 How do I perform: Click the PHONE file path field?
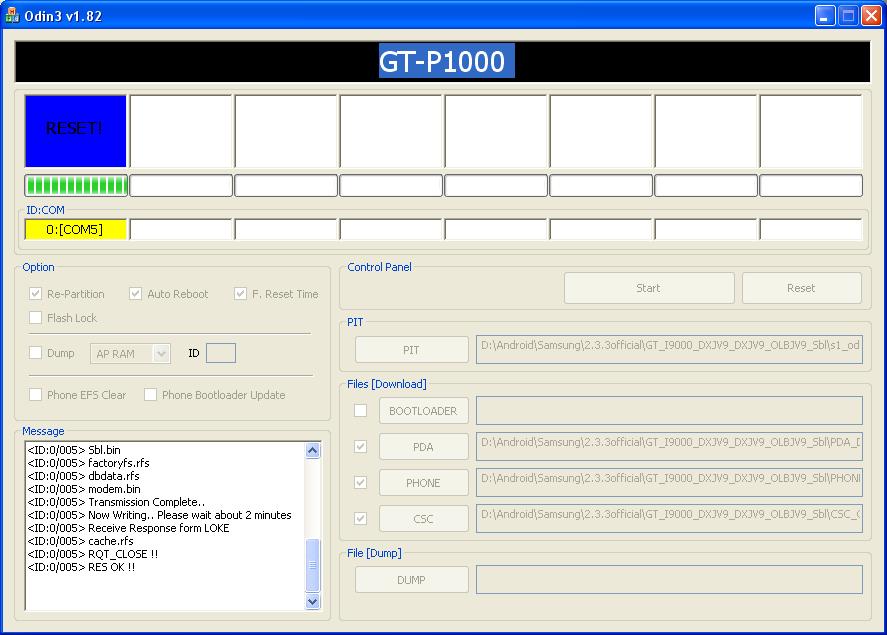pos(669,483)
